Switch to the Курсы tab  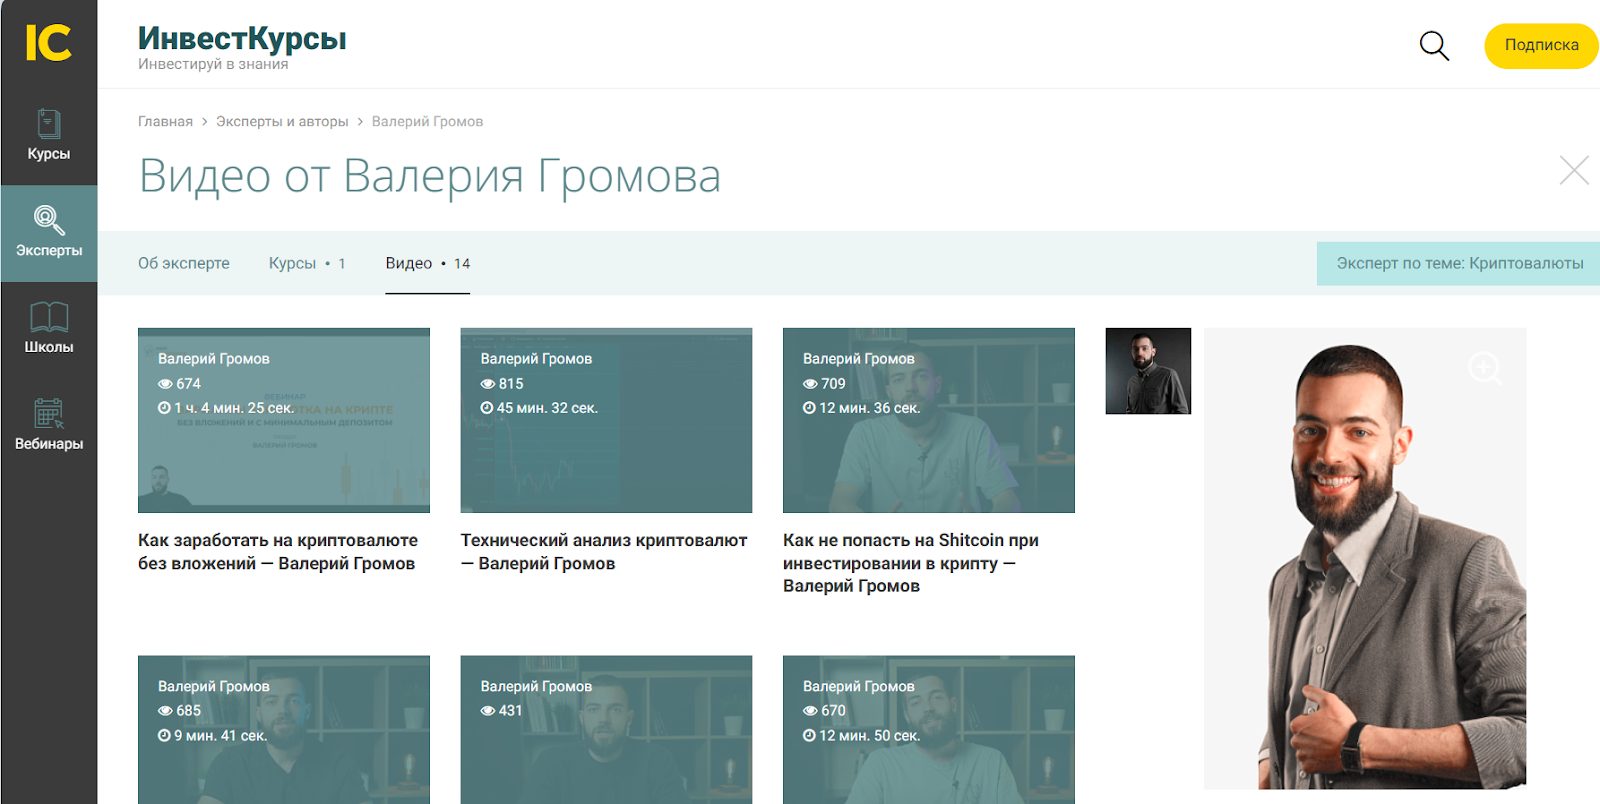click(306, 263)
